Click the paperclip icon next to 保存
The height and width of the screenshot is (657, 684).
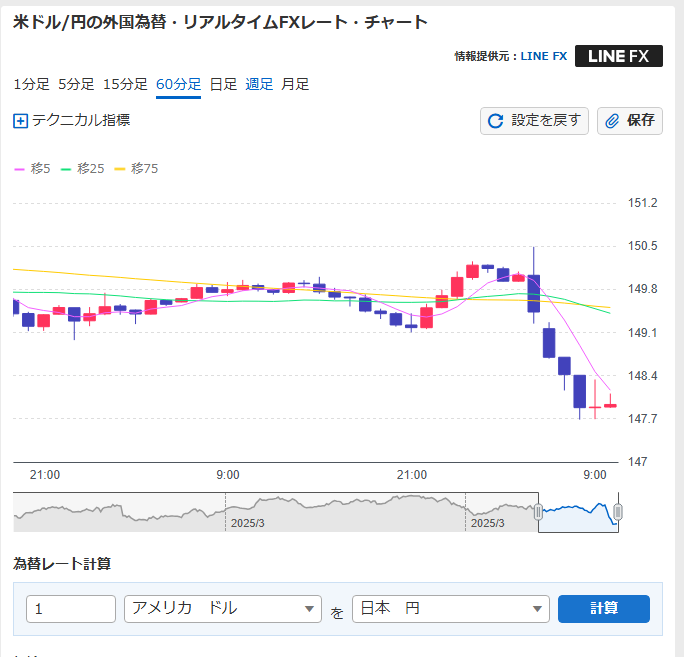613,121
